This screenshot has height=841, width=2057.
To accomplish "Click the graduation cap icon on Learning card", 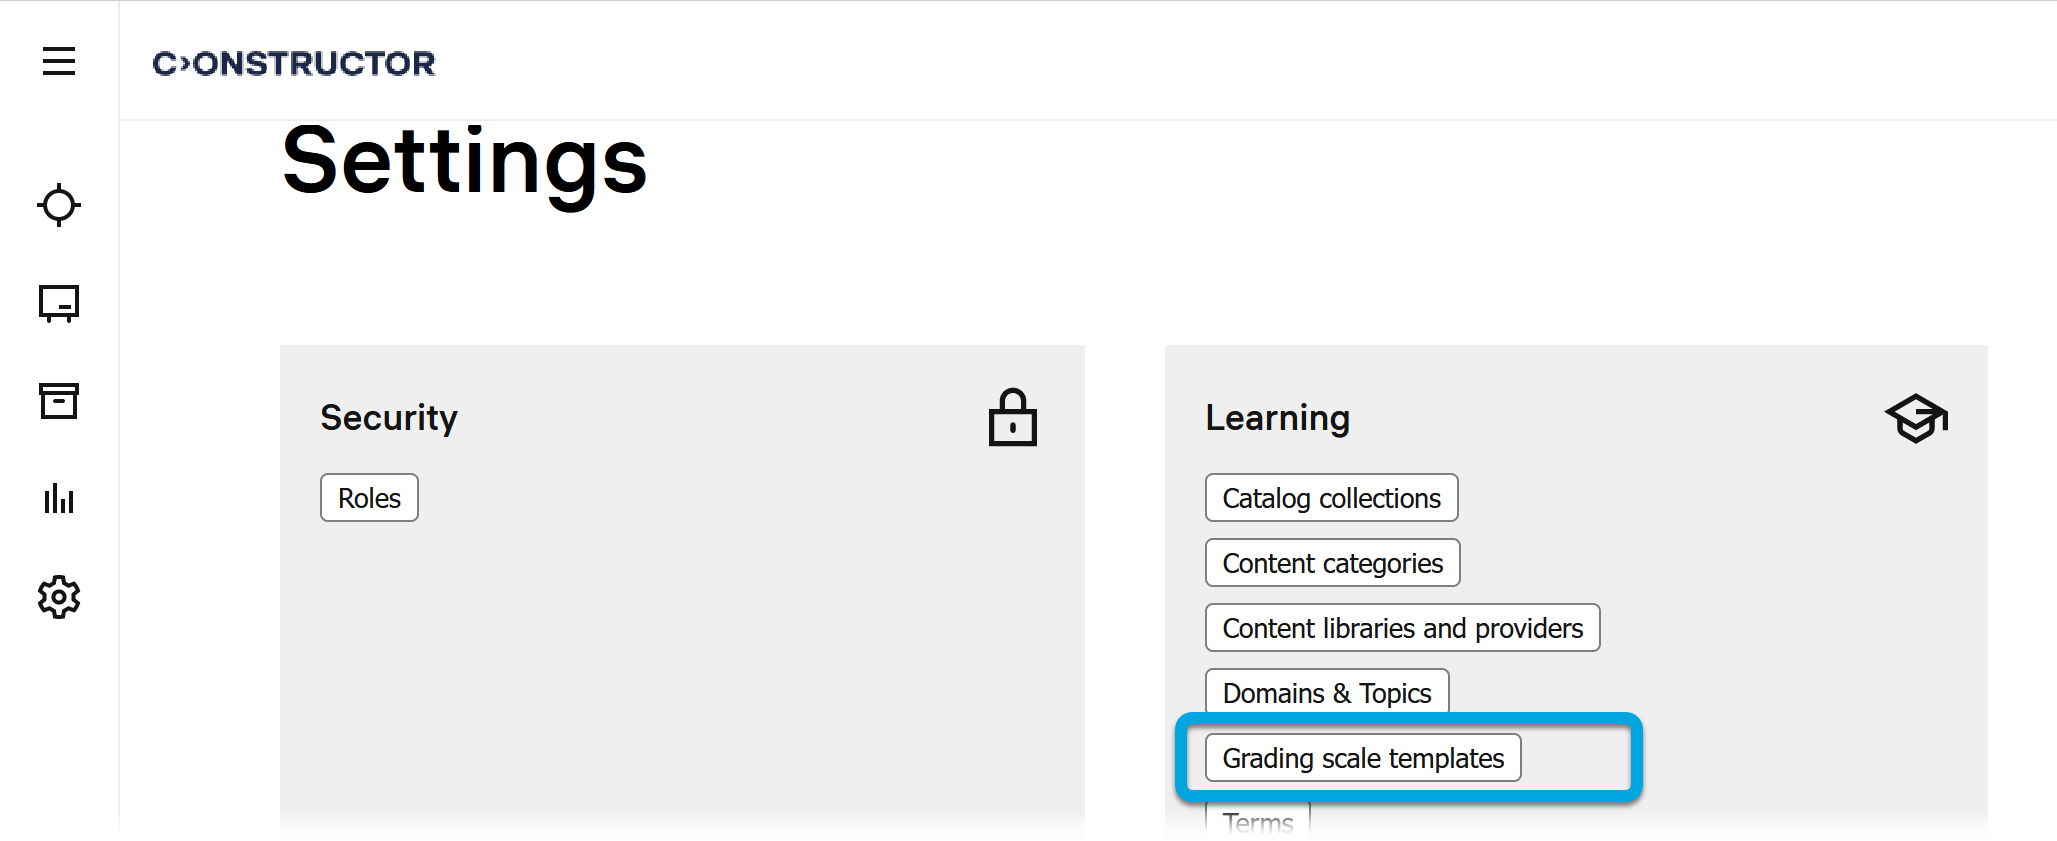I will point(1915,418).
